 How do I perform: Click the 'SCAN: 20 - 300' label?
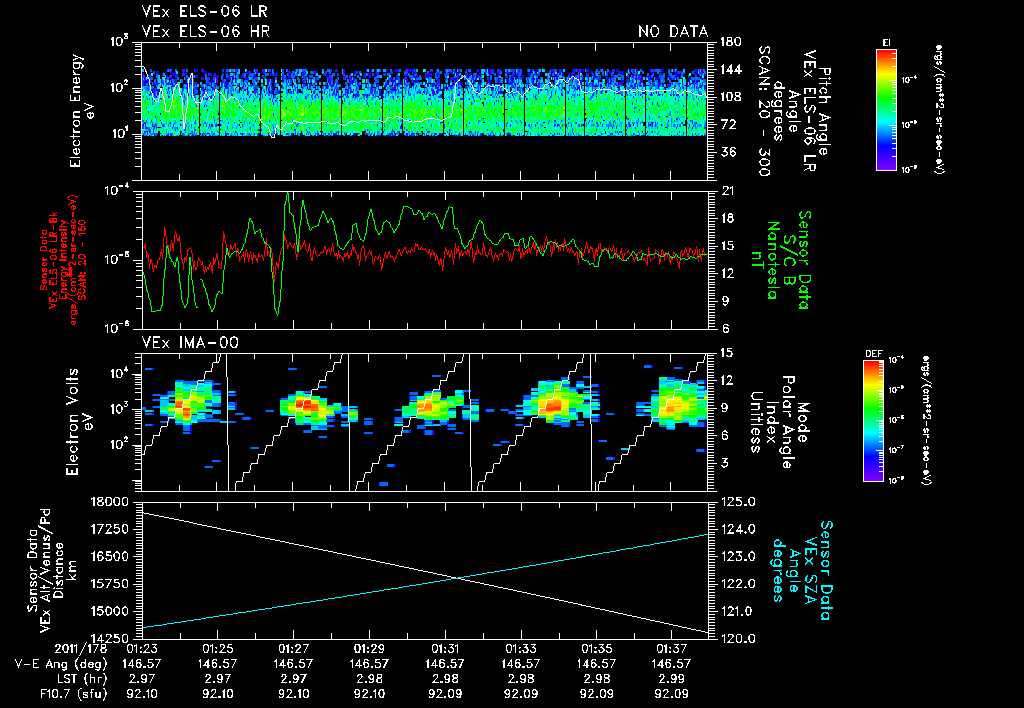click(x=763, y=111)
